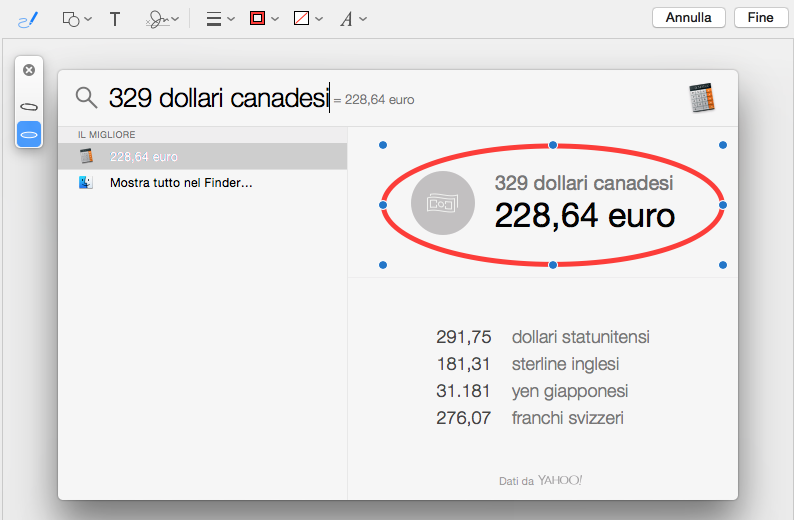Click the 329 dollari canadesi preview label

[584, 183]
